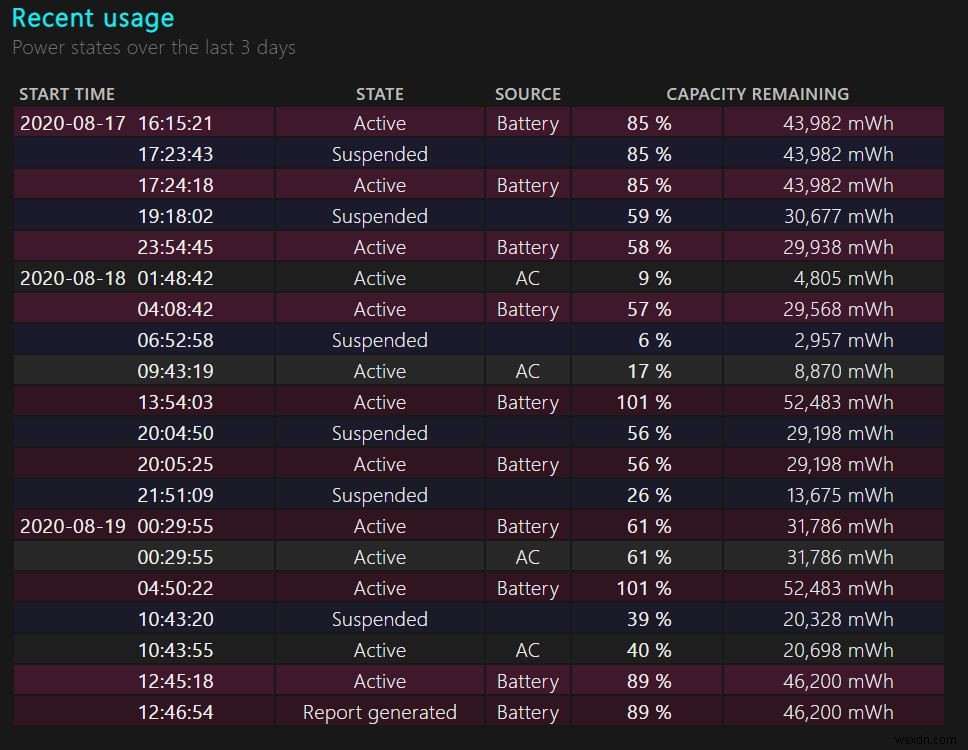Click the 59 % capacity value
Screen dimensions: 968x750
coord(649,216)
